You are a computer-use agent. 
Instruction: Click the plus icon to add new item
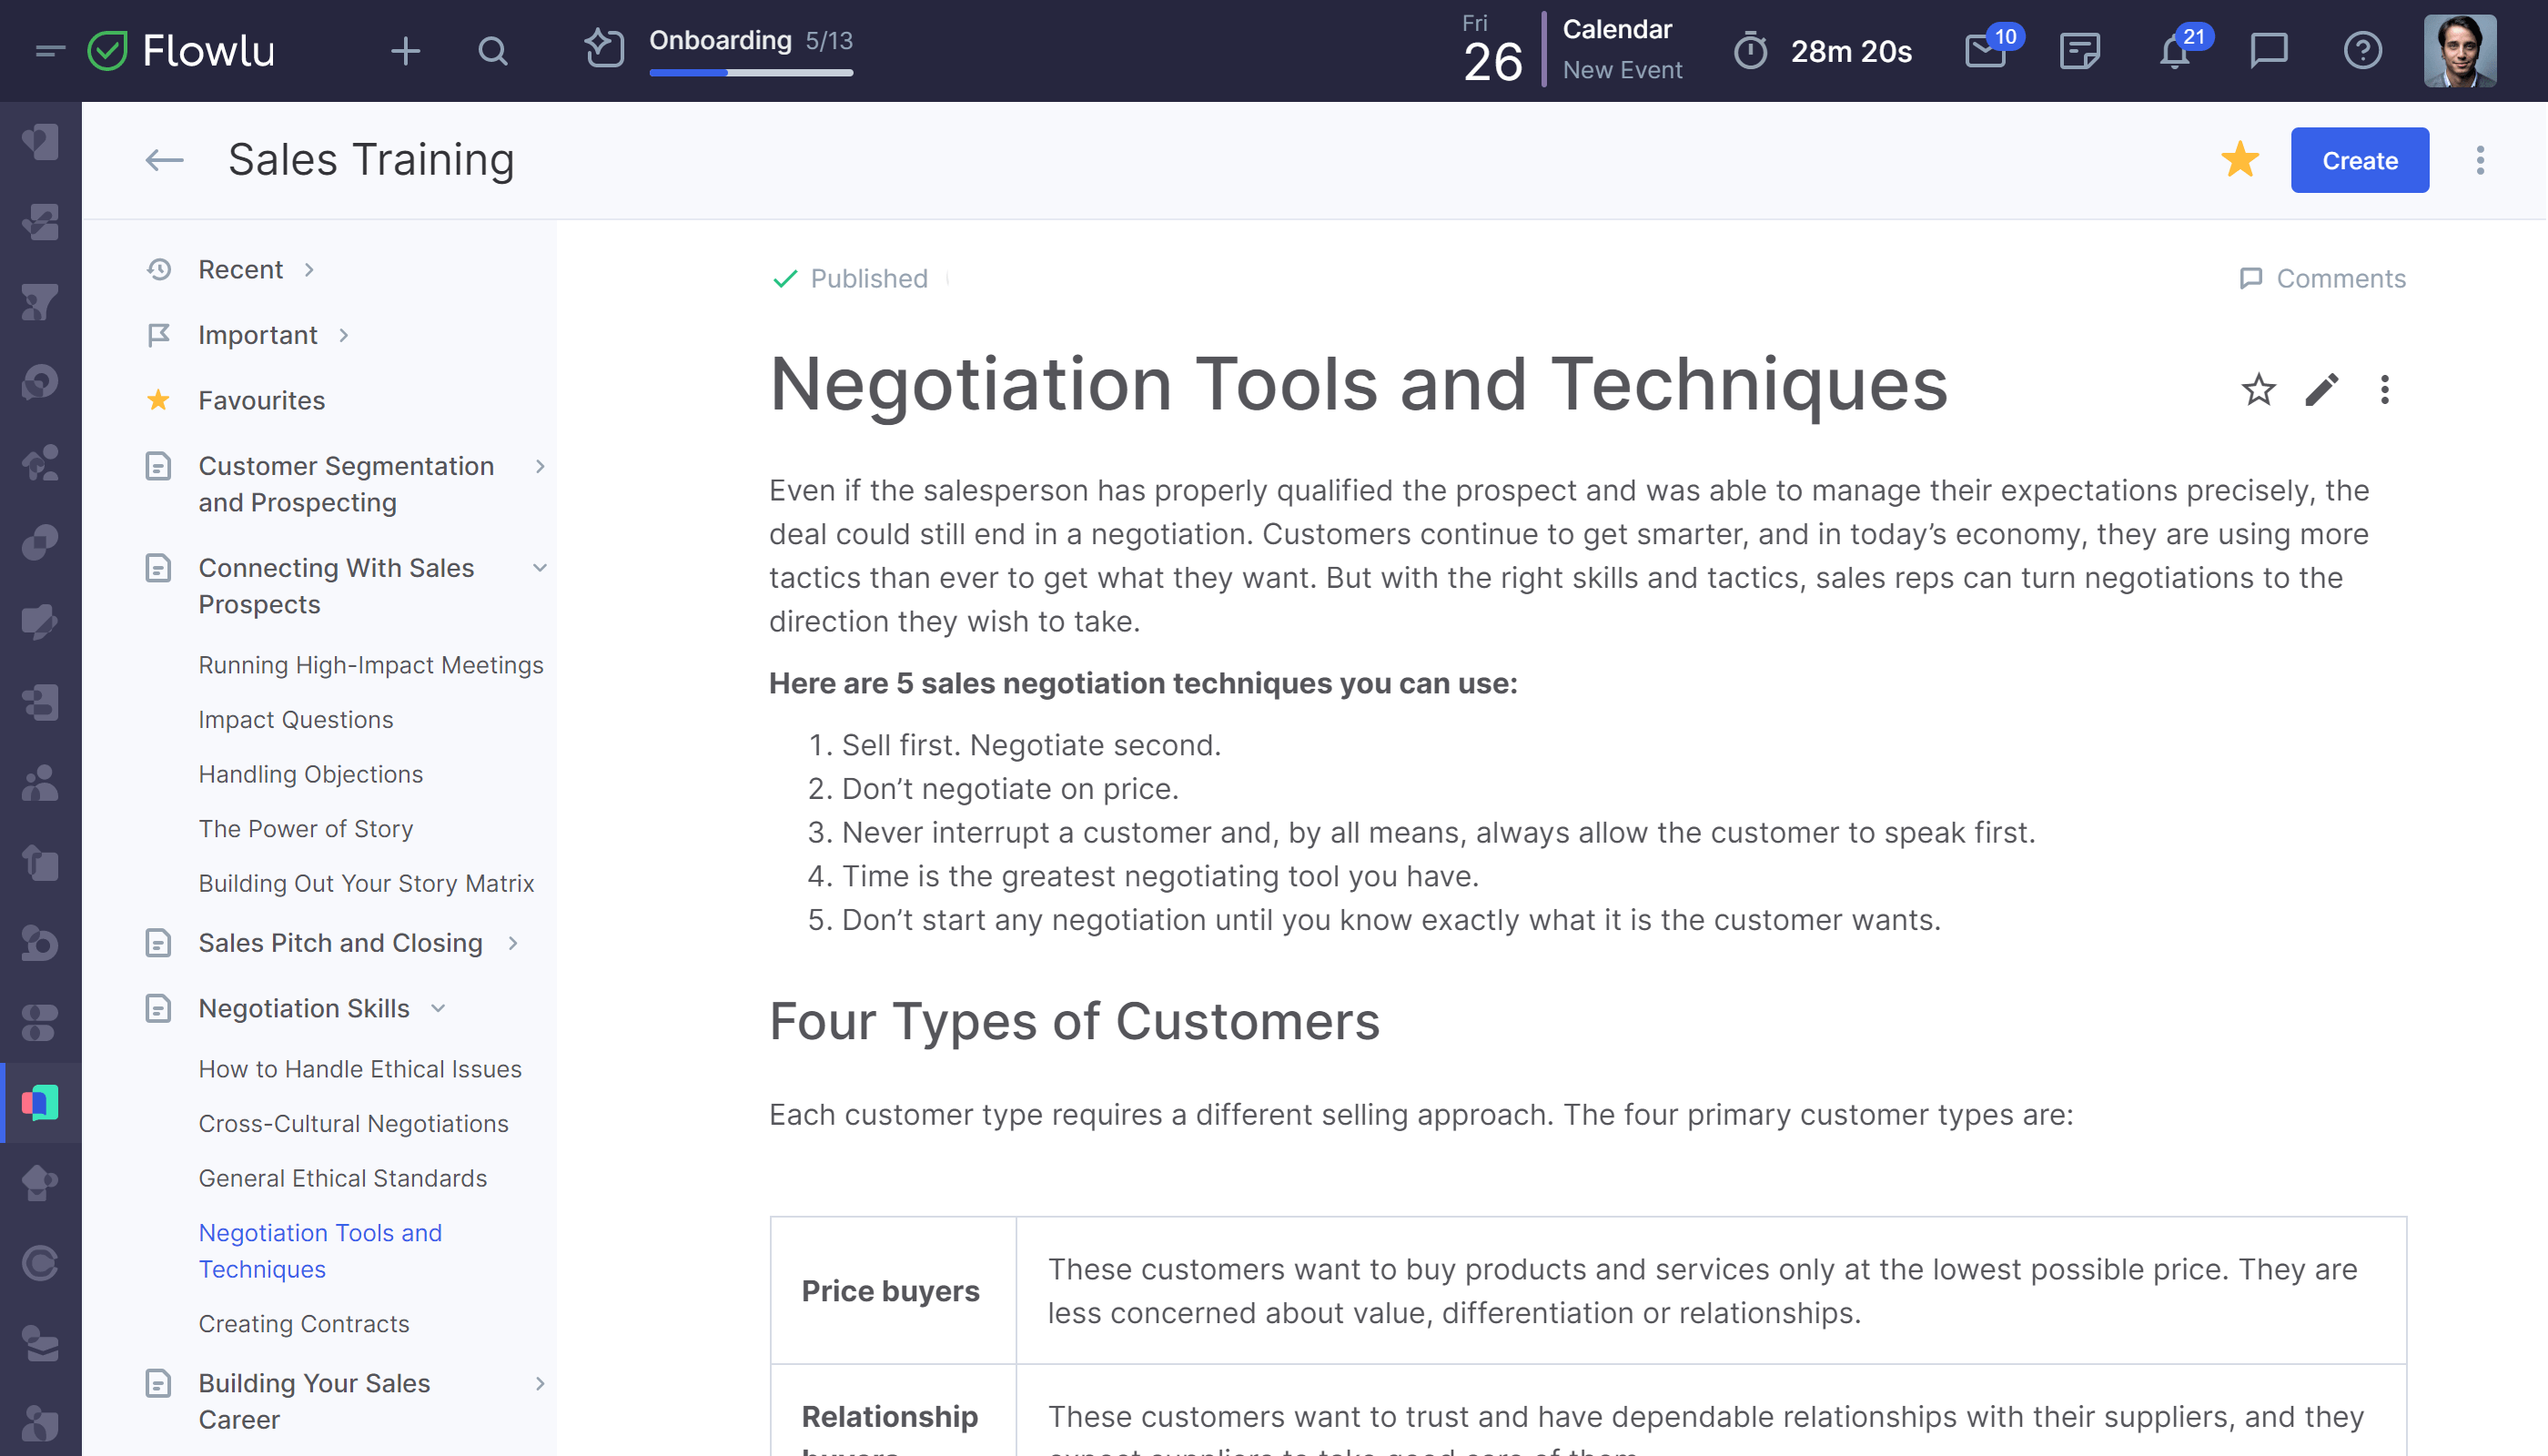click(405, 50)
